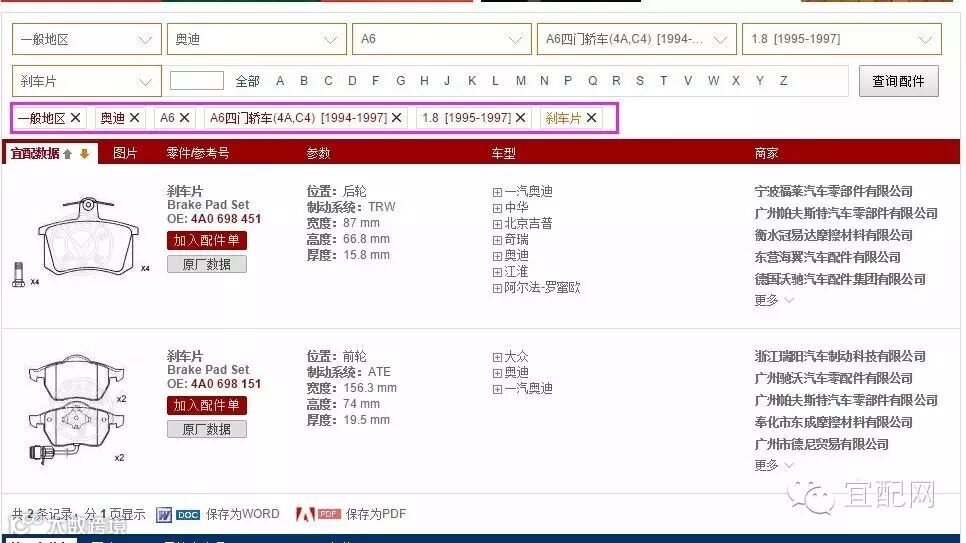Open merchant 奉化市东成摩擦材料有限公司
This screenshot has width=966, height=543.
tap(834, 423)
